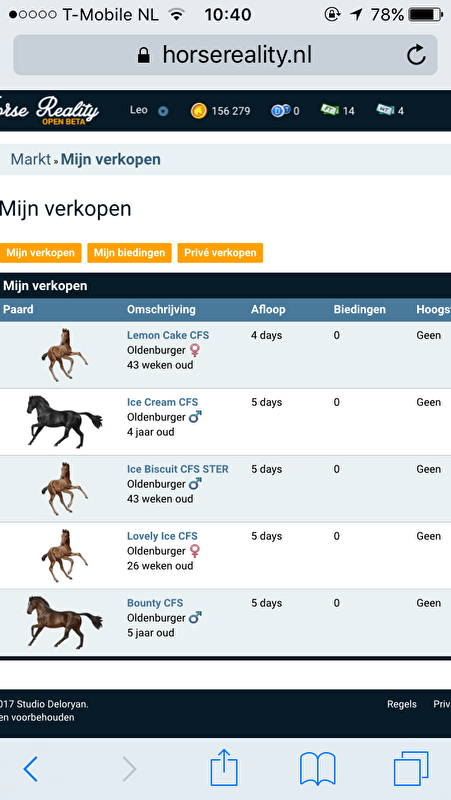
Task: Click the female symbol beside Lovely Ice CFS
Action: [195, 551]
